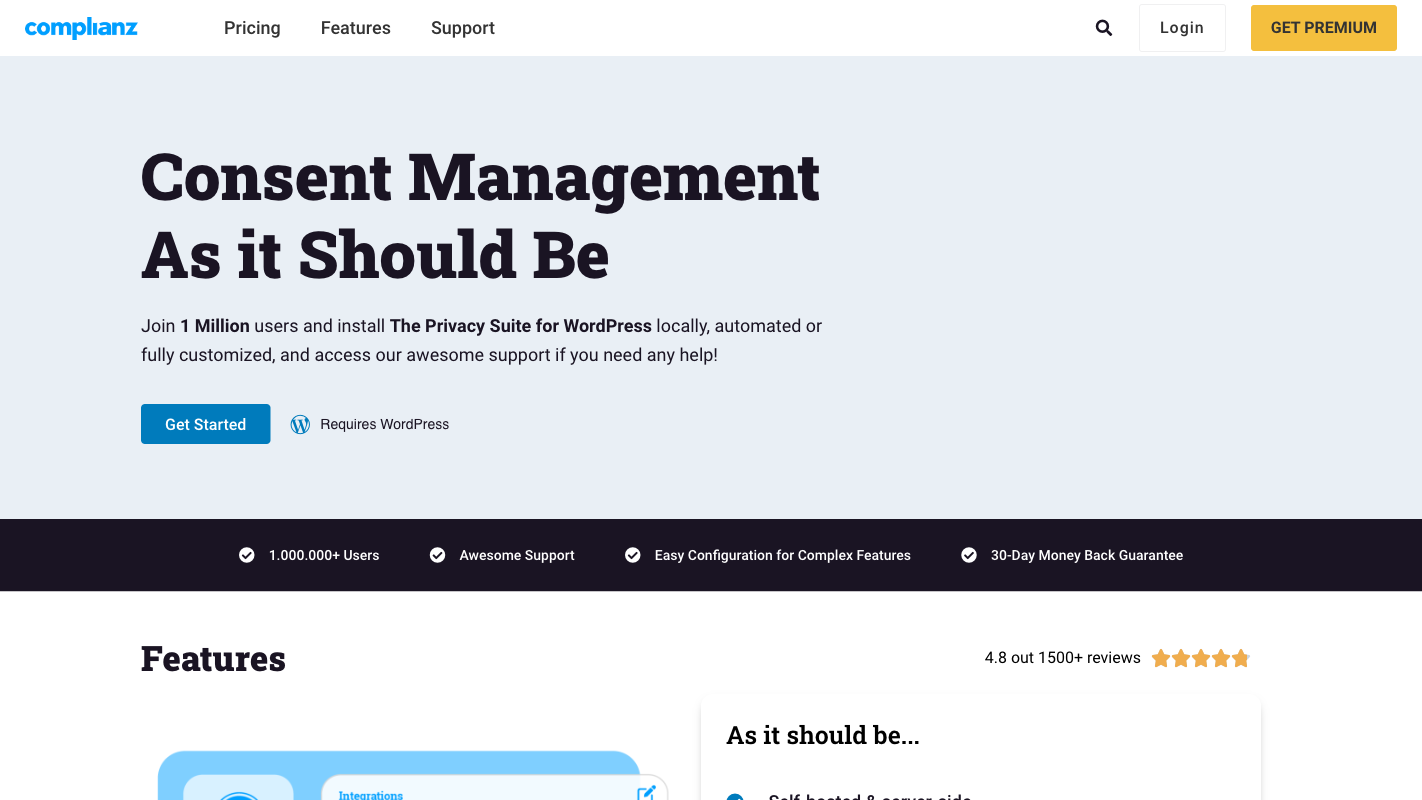Open the search magnifier icon
This screenshot has width=1422, height=800.
[x=1104, y=28]
